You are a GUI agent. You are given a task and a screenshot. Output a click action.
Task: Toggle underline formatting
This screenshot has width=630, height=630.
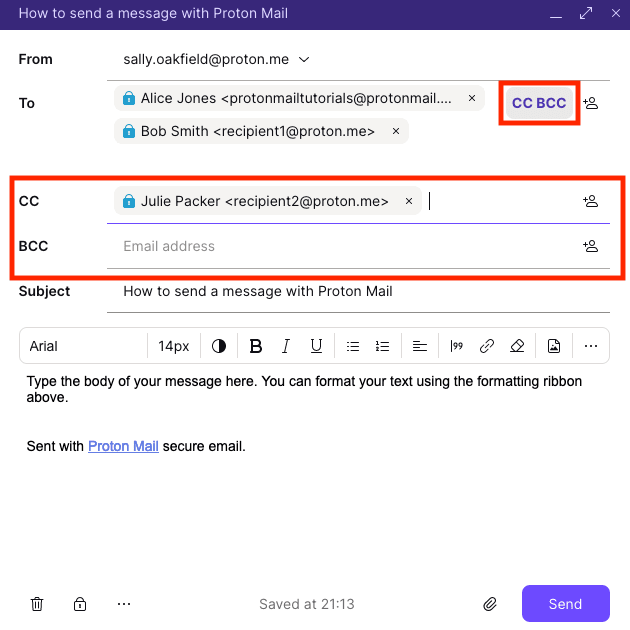tap(316, 346)
